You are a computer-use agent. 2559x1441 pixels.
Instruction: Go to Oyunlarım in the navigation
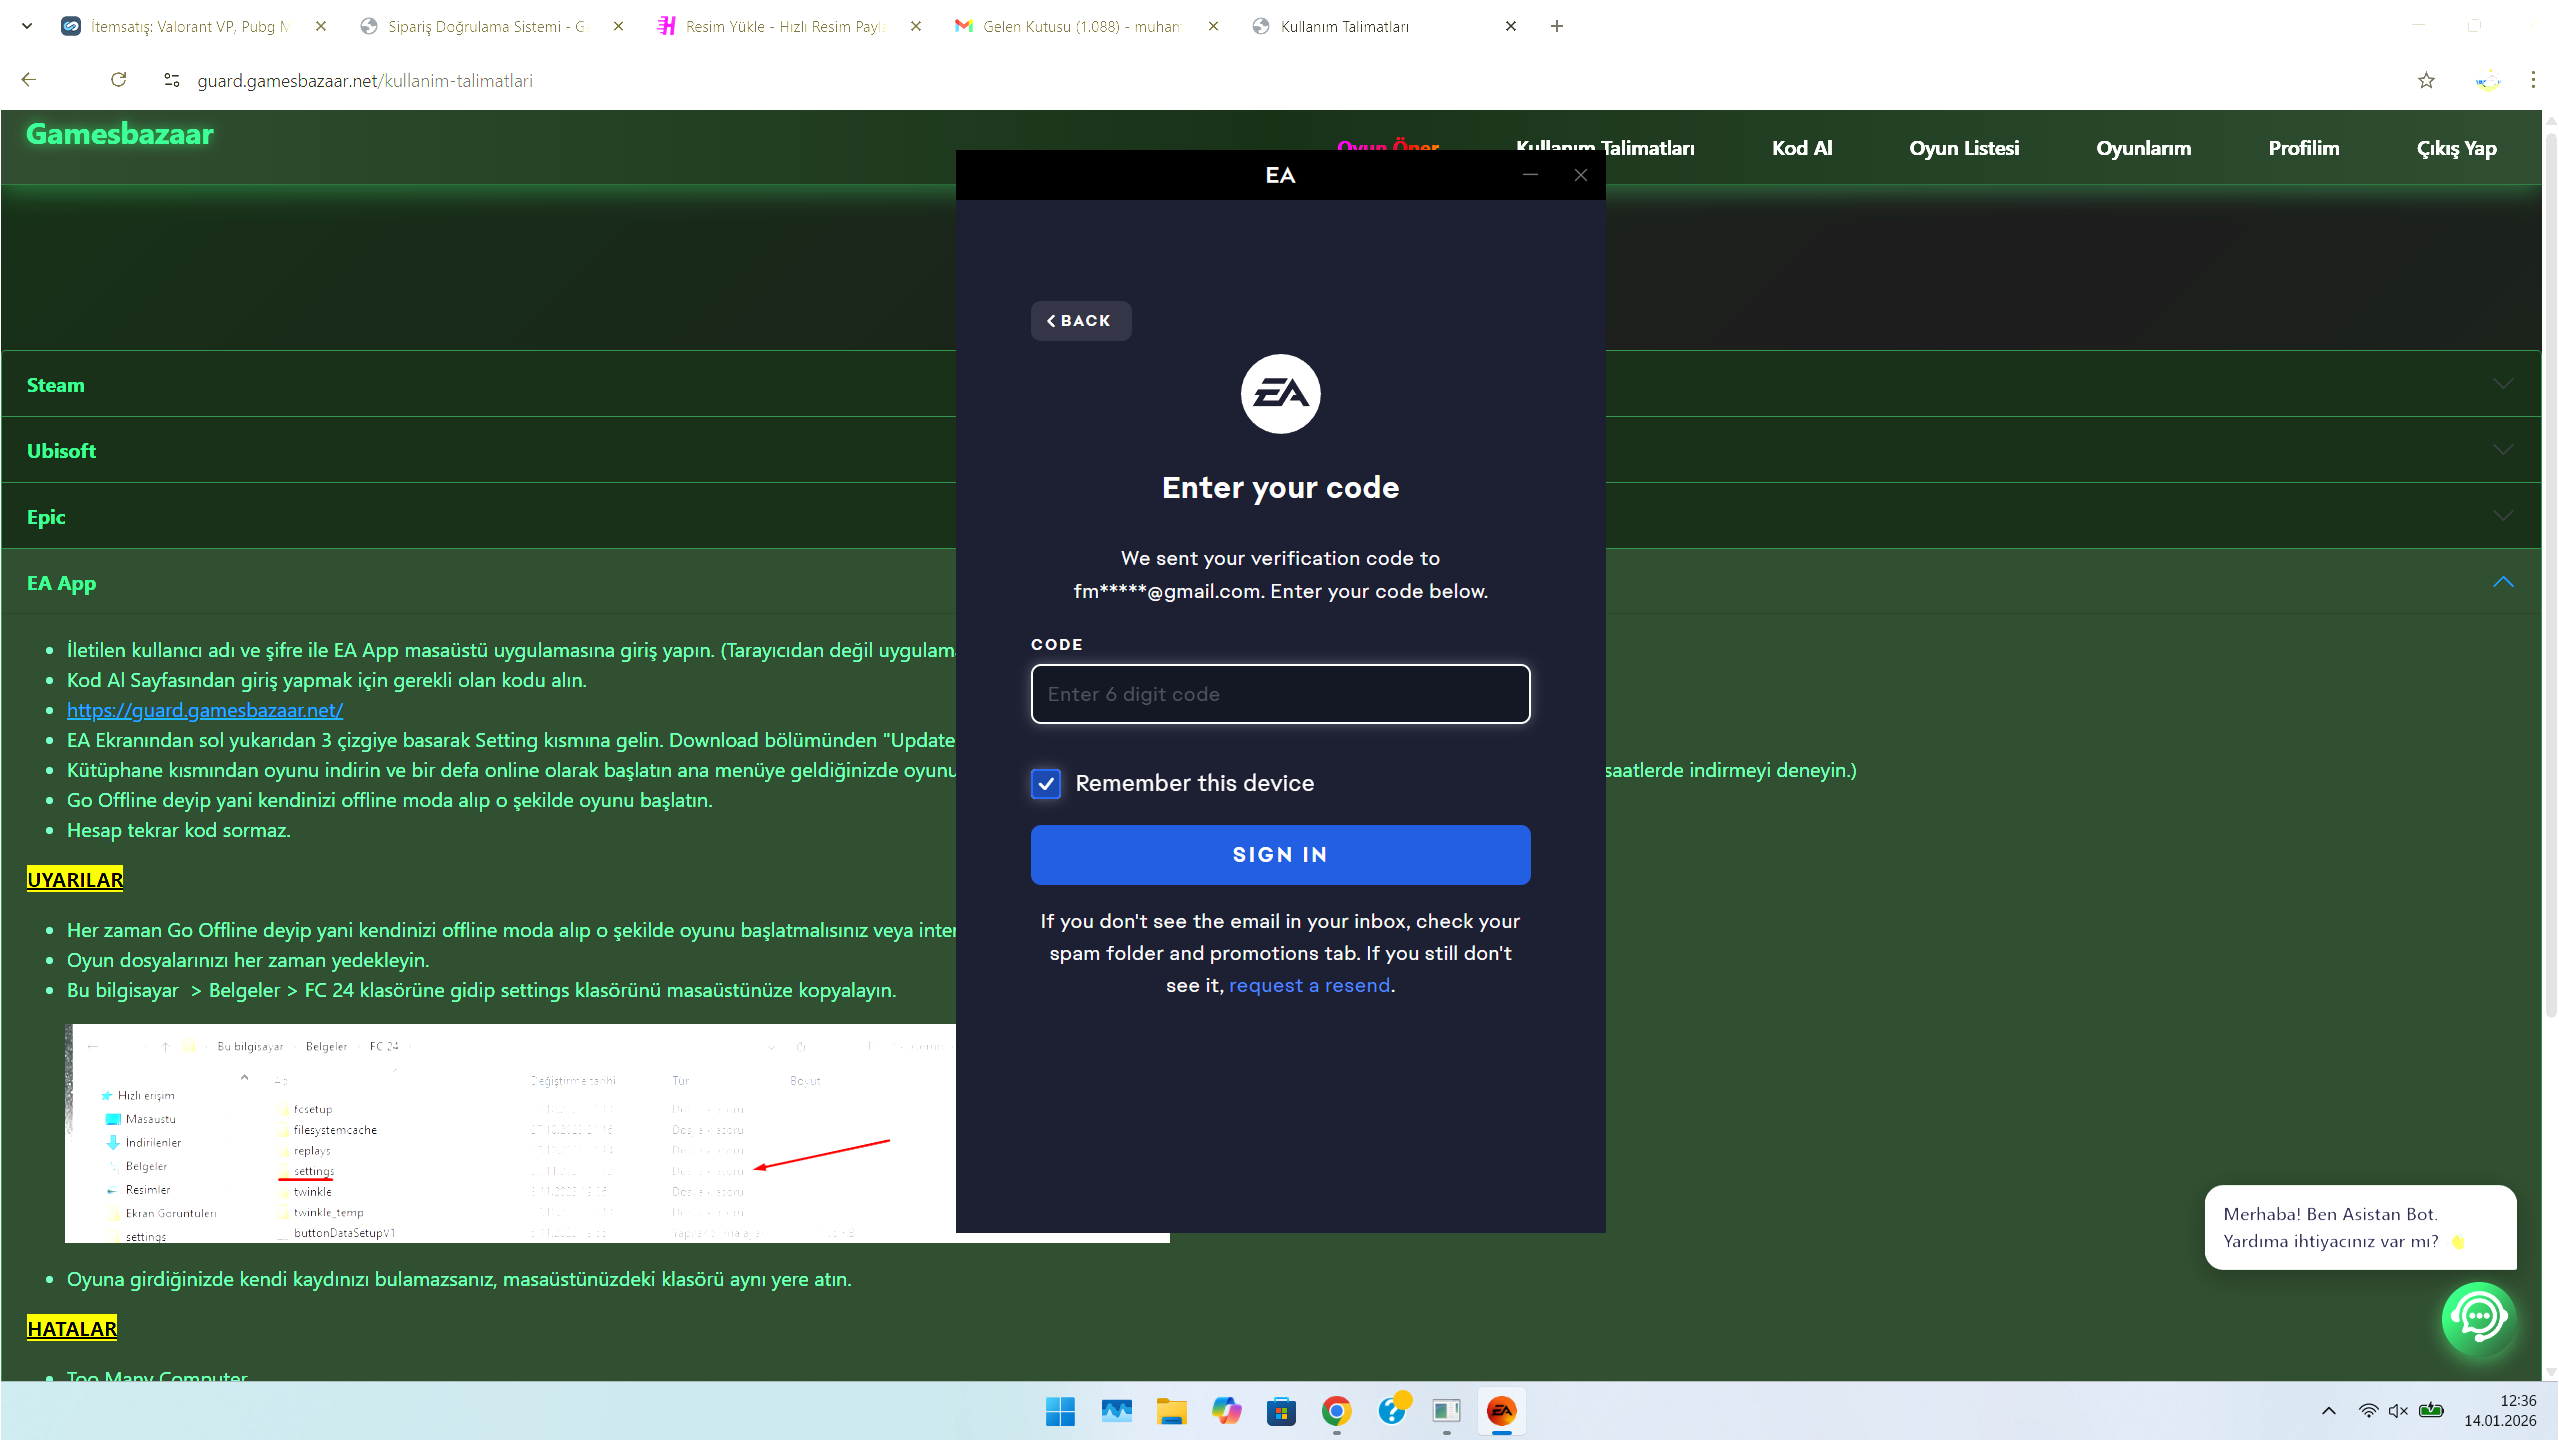pos(2143,148)
